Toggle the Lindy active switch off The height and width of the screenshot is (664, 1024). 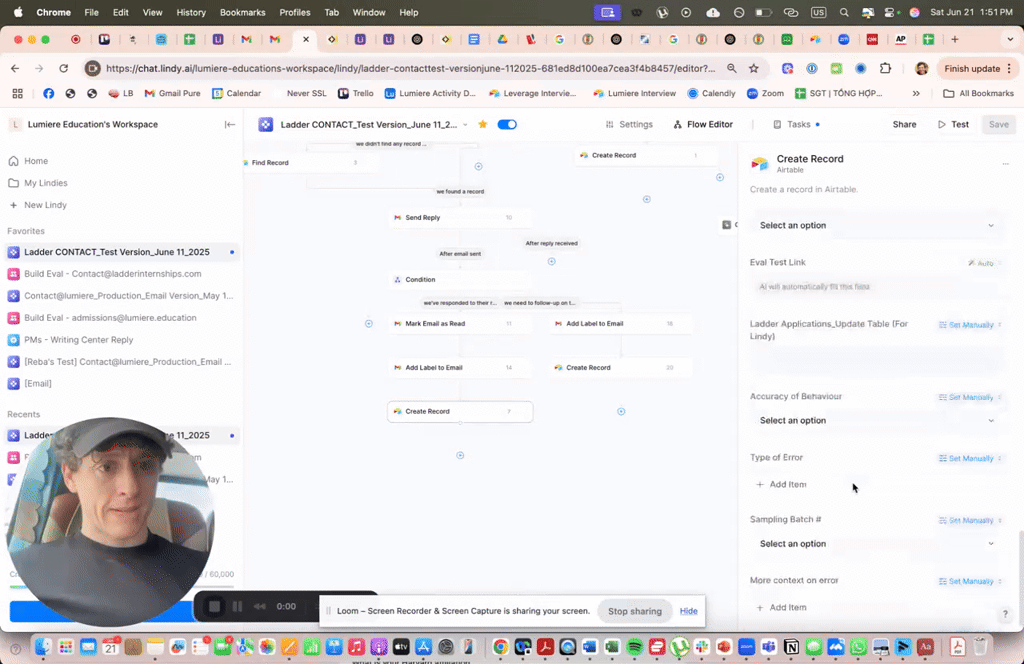(507, 125)
